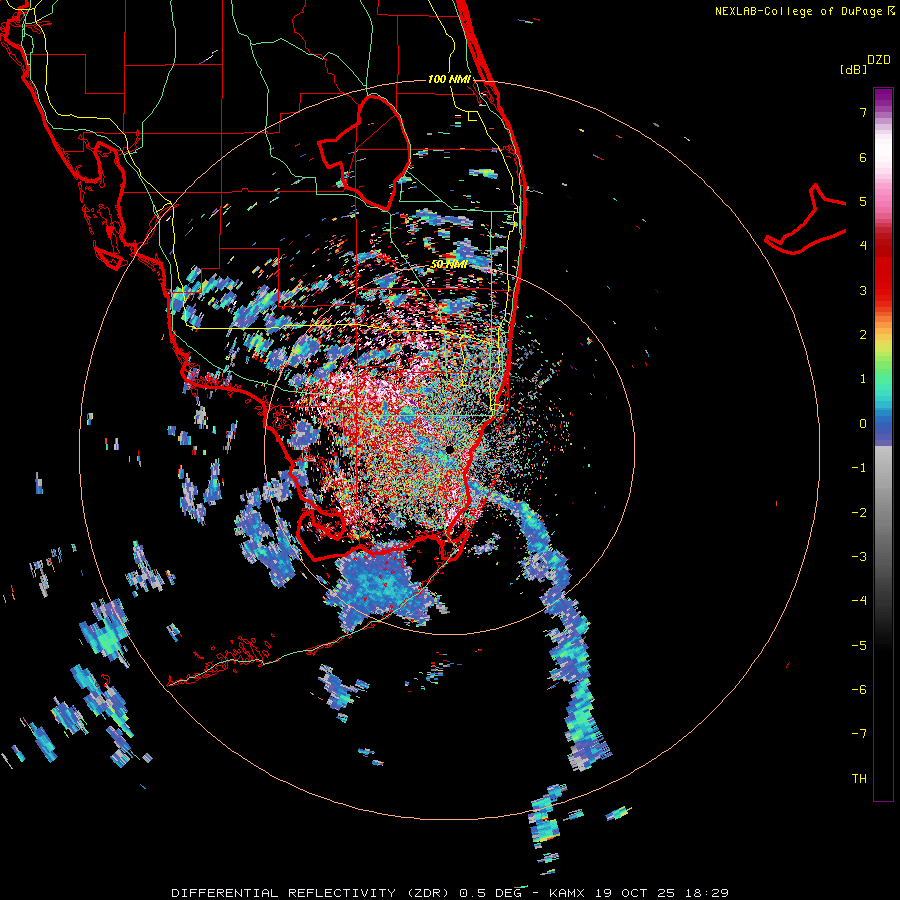The width and height of the screenshot is (900, 900).
Task: Click the DZD product label above colorbar
Action: coord(879,60)
